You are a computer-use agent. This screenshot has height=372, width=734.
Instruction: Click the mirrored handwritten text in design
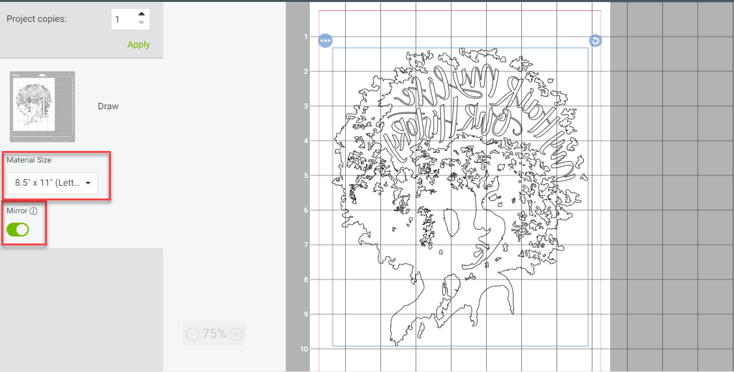[477, 122]
